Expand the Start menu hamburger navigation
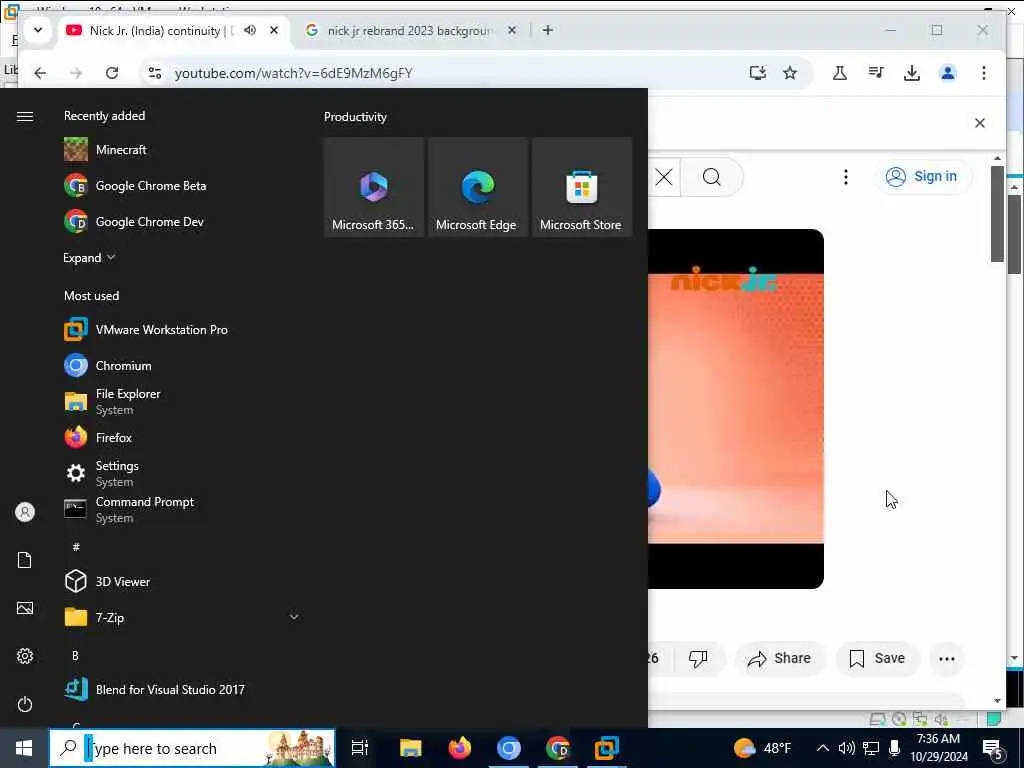 point(25,116)
